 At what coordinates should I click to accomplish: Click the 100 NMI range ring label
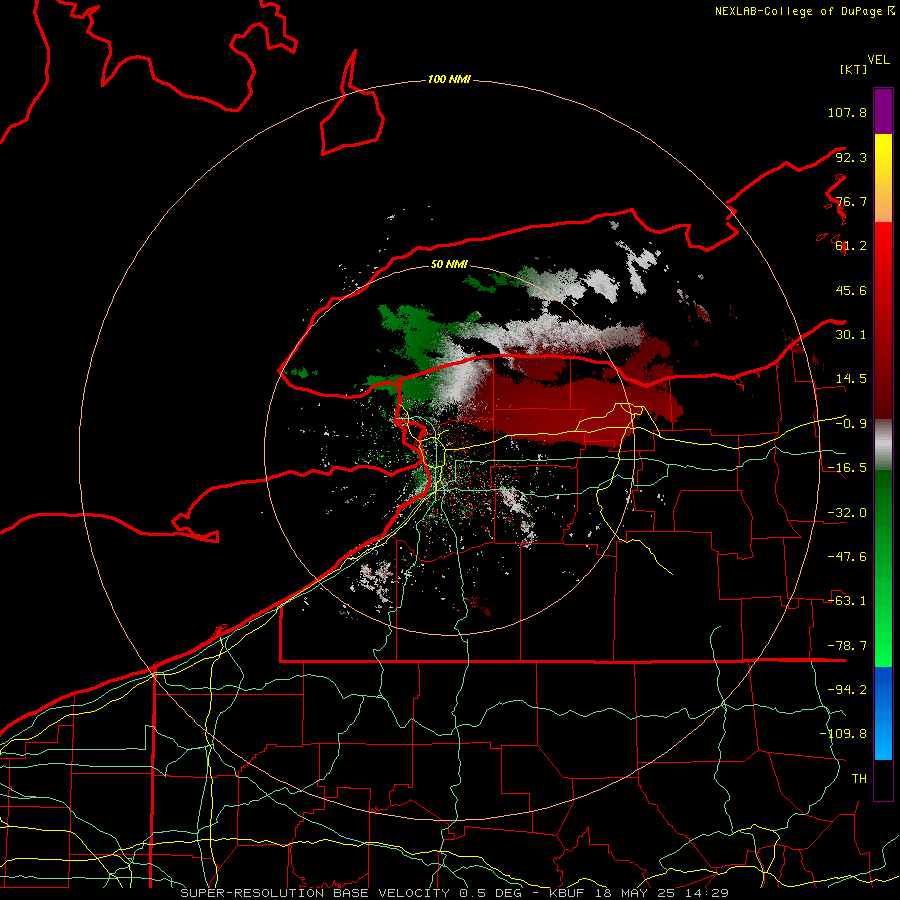pos(449,79)
